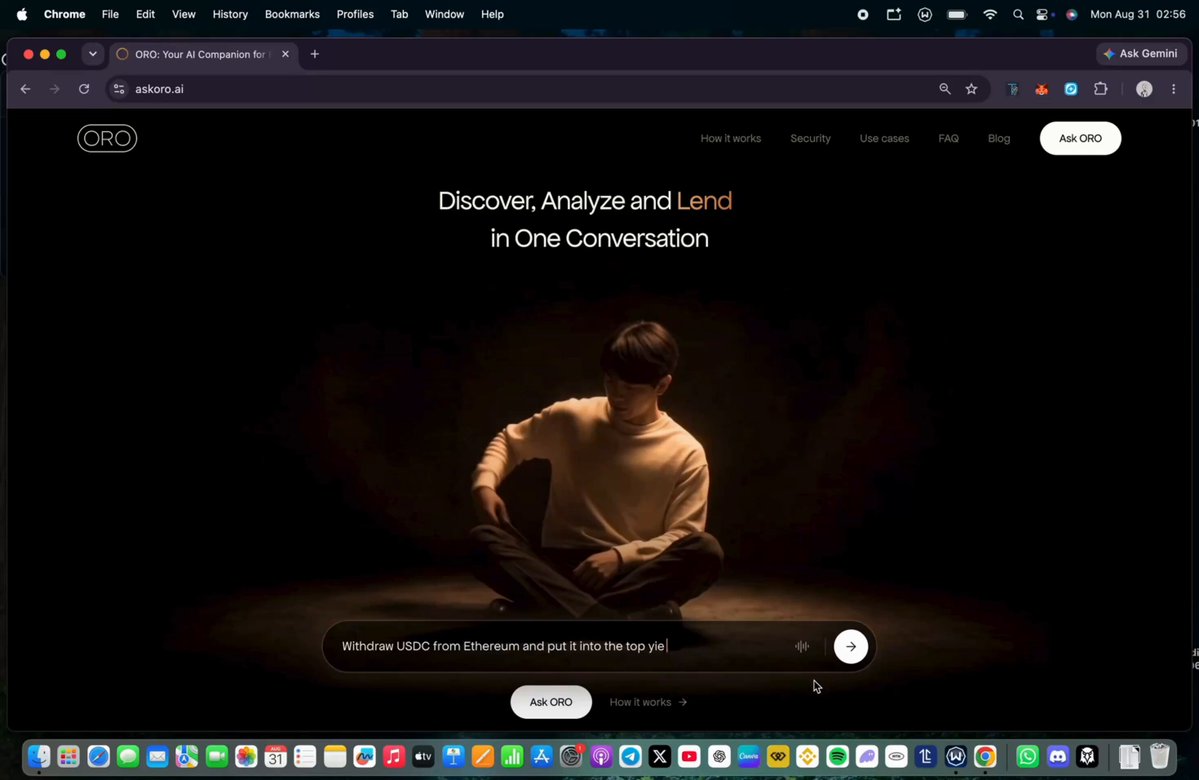Select the ORO: Your AI Companion tab
This screenshot has width=1199, height=780.
tap(202, 54)
